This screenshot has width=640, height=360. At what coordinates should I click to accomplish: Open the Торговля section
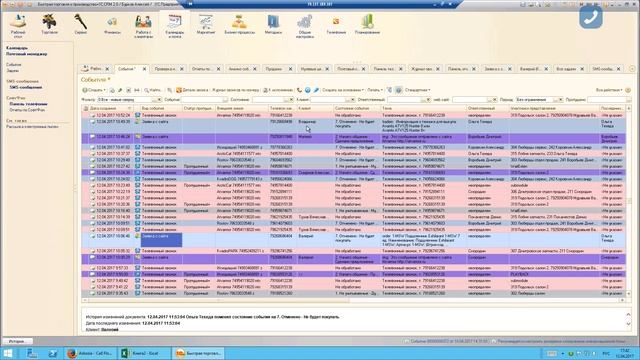point(49,24)
